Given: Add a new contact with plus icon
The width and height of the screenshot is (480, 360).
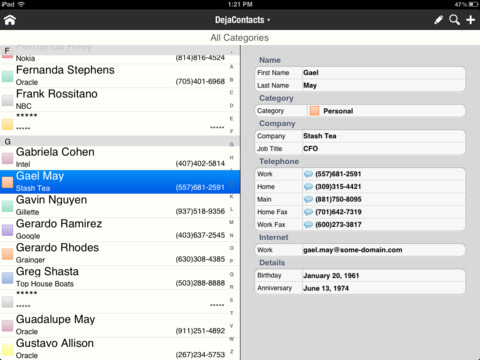Looking at the screenshot, I should click(x=470, y=20).
